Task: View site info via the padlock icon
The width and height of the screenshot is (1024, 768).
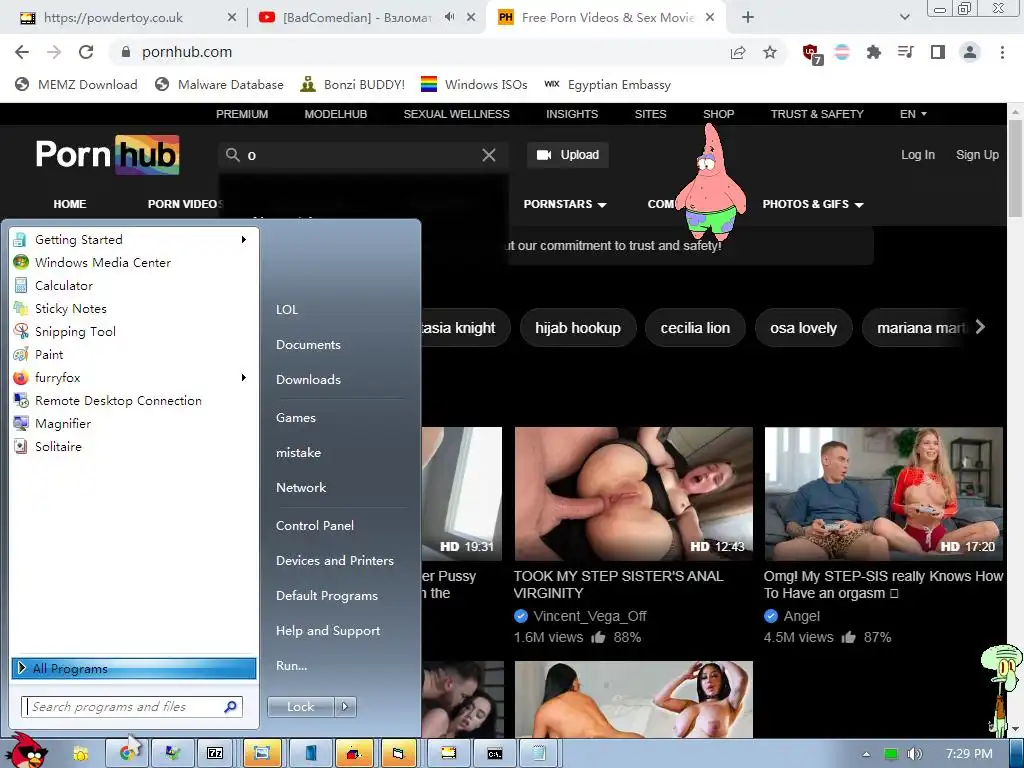Action: click(x=126, y=52)
